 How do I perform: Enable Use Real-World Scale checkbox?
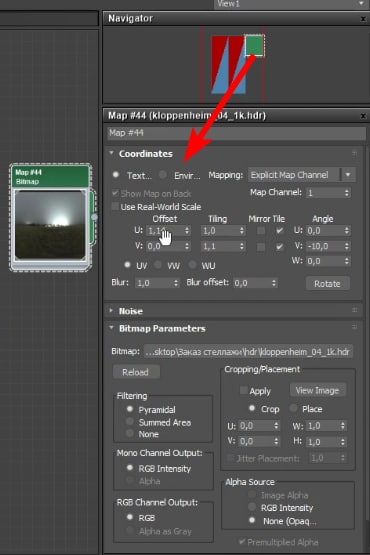pyautogui.click(x=115, y=206)
